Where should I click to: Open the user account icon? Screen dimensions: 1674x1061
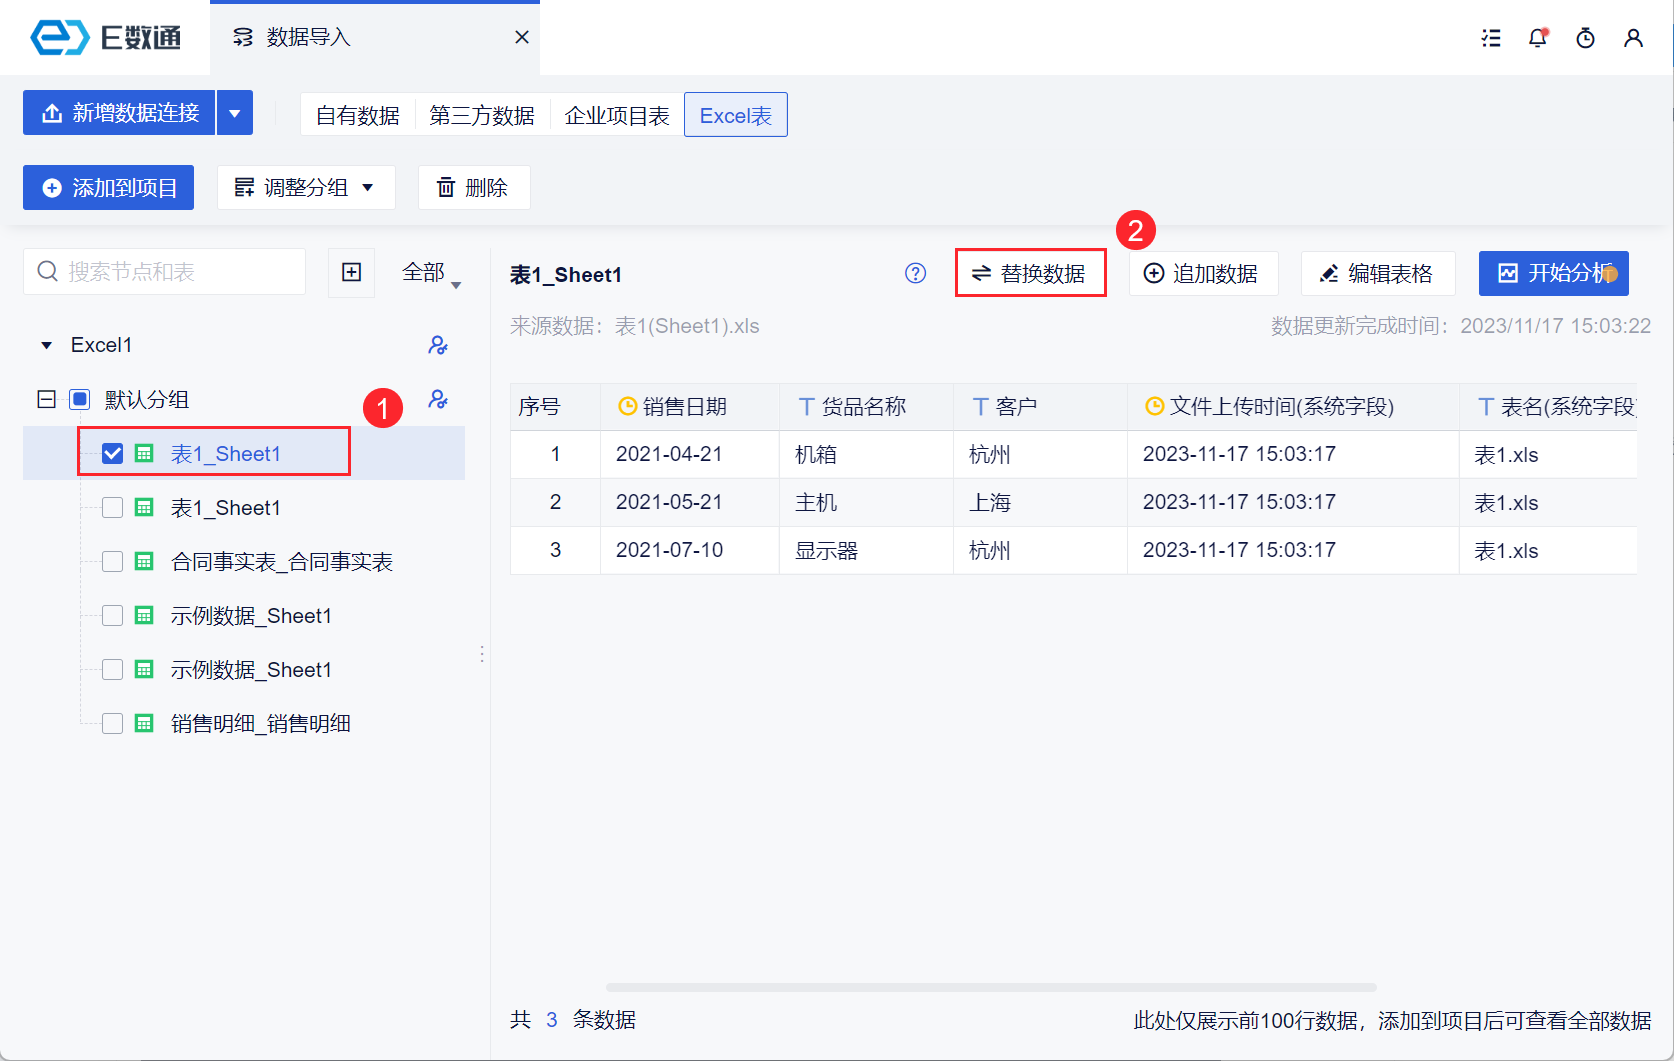[1634, 38]
